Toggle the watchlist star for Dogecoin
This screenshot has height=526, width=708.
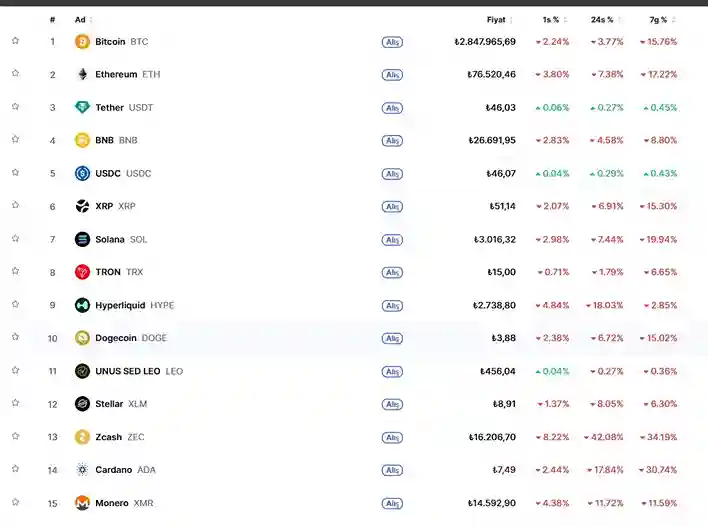tap(15, 337)
